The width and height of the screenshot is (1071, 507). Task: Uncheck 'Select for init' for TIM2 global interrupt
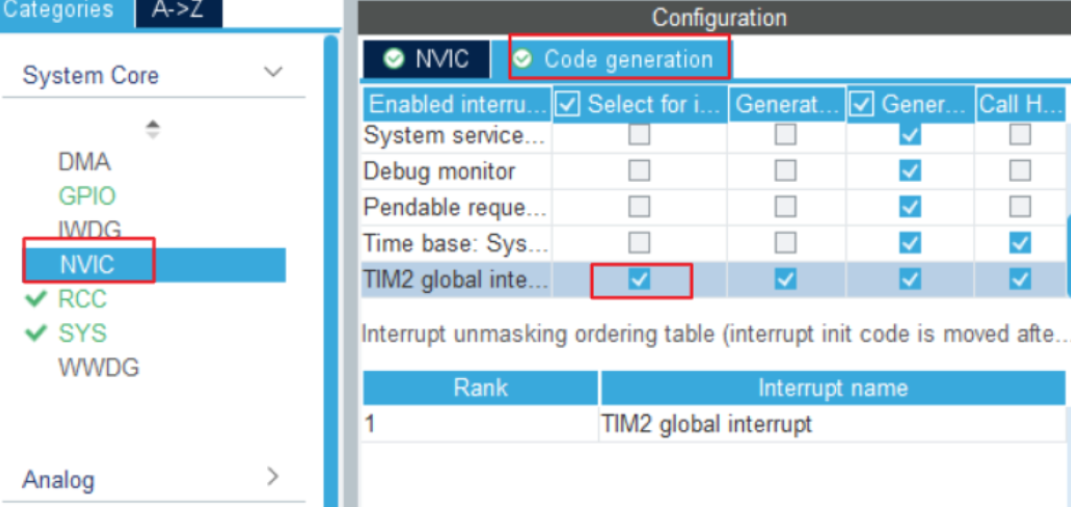639,279
